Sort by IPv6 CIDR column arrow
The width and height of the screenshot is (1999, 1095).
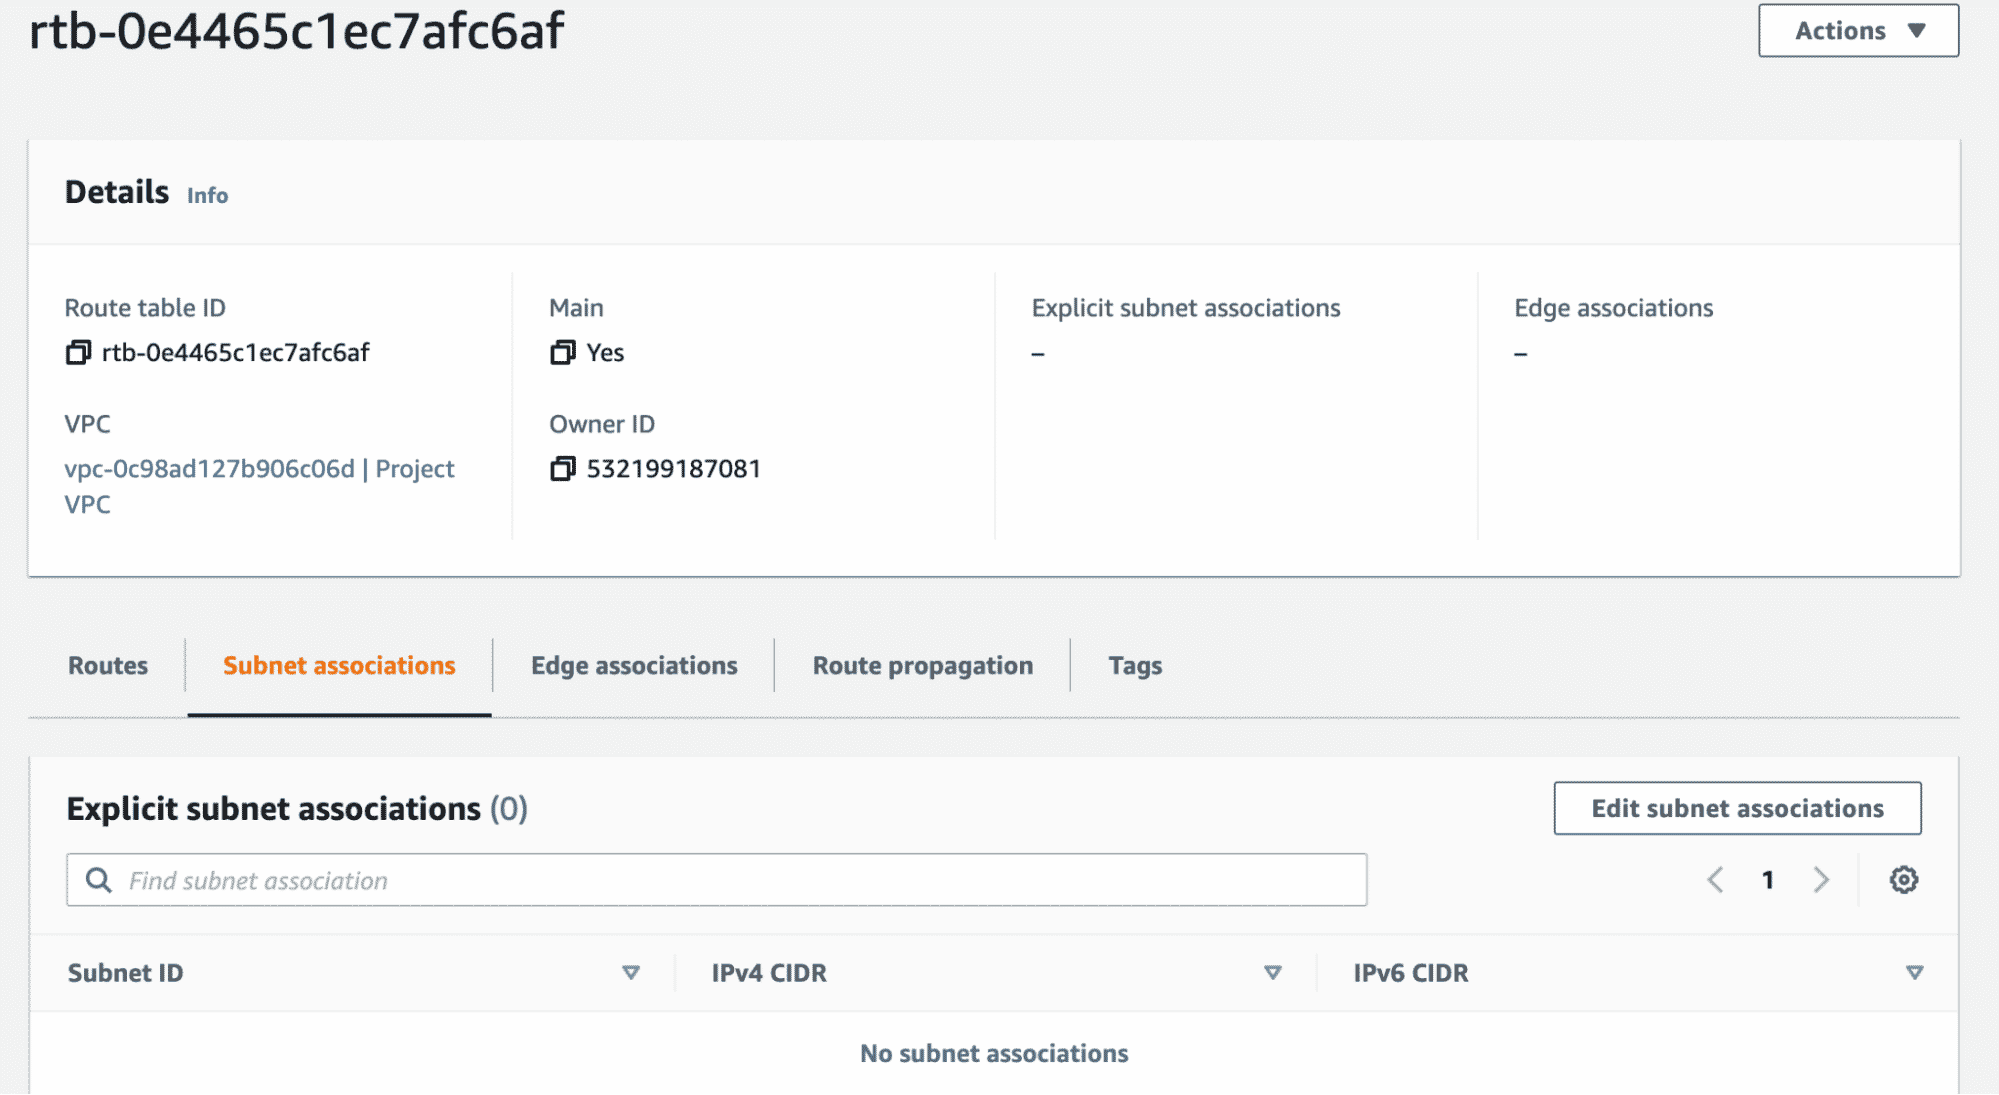(x=1914, y=973)
